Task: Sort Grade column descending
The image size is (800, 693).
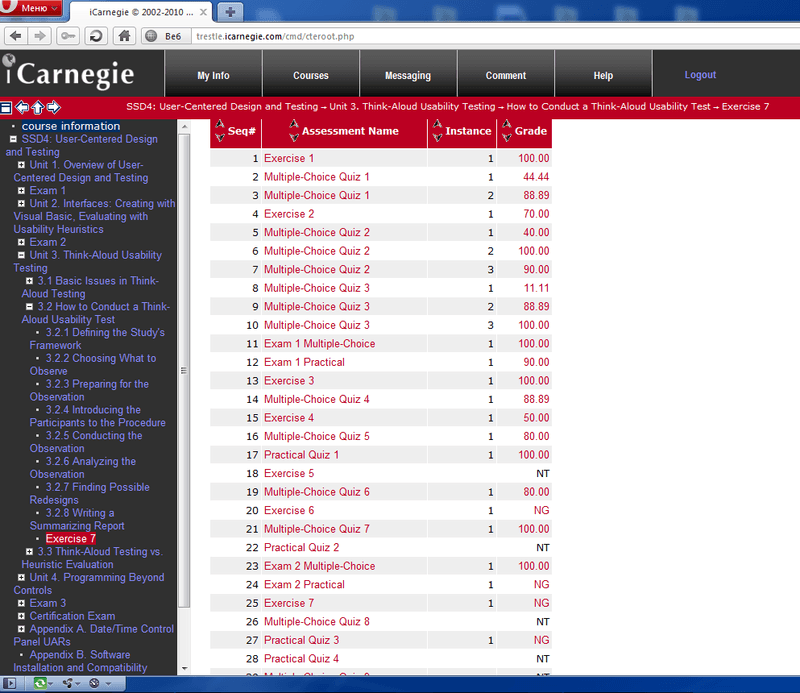Action: (x=507, y=137)
